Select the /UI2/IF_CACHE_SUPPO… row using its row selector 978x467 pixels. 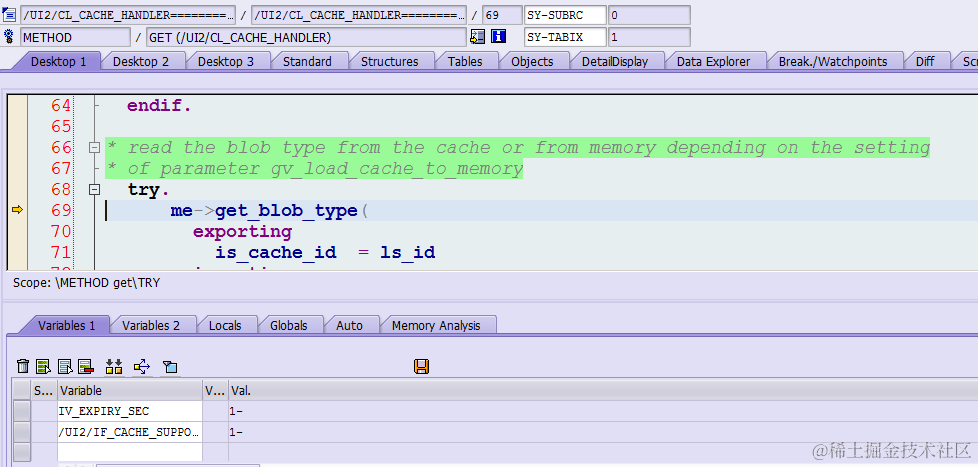tap(22, 432)
